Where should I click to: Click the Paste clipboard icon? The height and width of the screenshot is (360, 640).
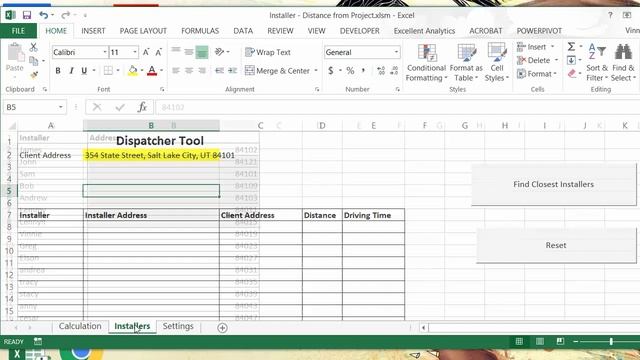[x=15, y=53]
